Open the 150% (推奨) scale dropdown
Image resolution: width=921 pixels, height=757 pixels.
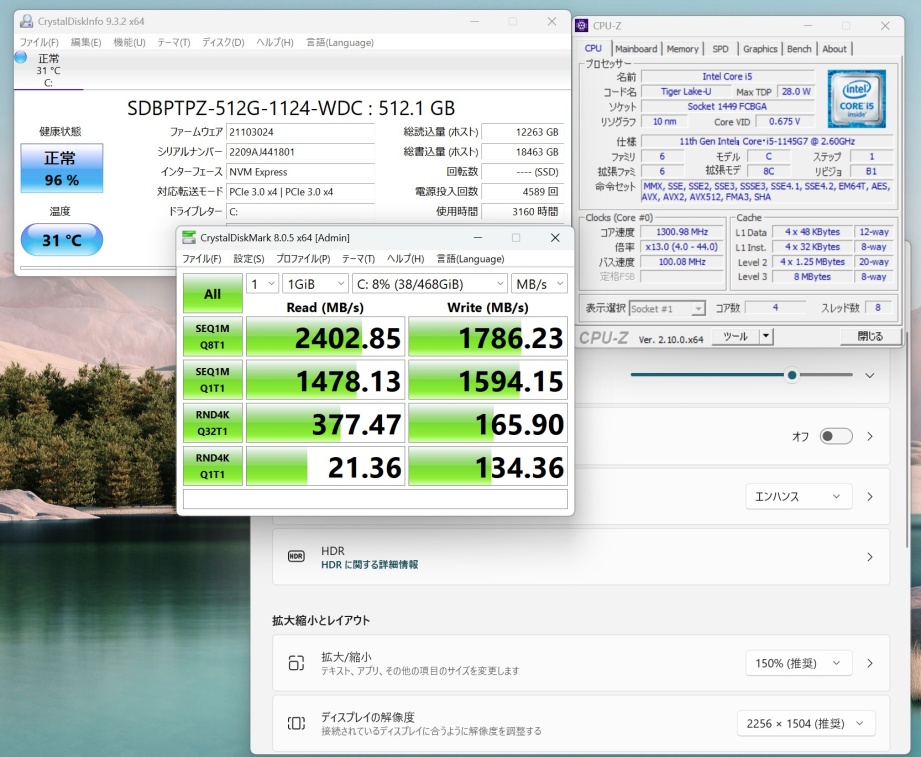(798, 663)
